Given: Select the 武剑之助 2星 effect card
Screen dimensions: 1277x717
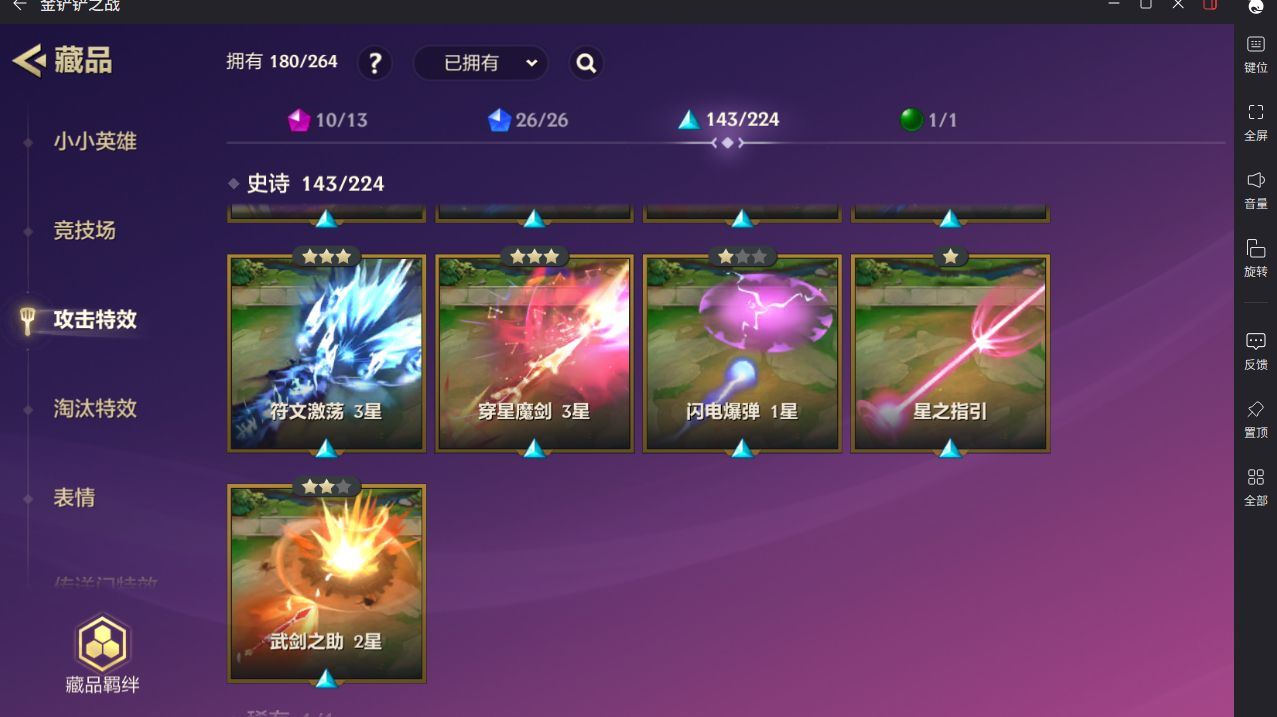Looking at the screenshot, I should [327, 583].
